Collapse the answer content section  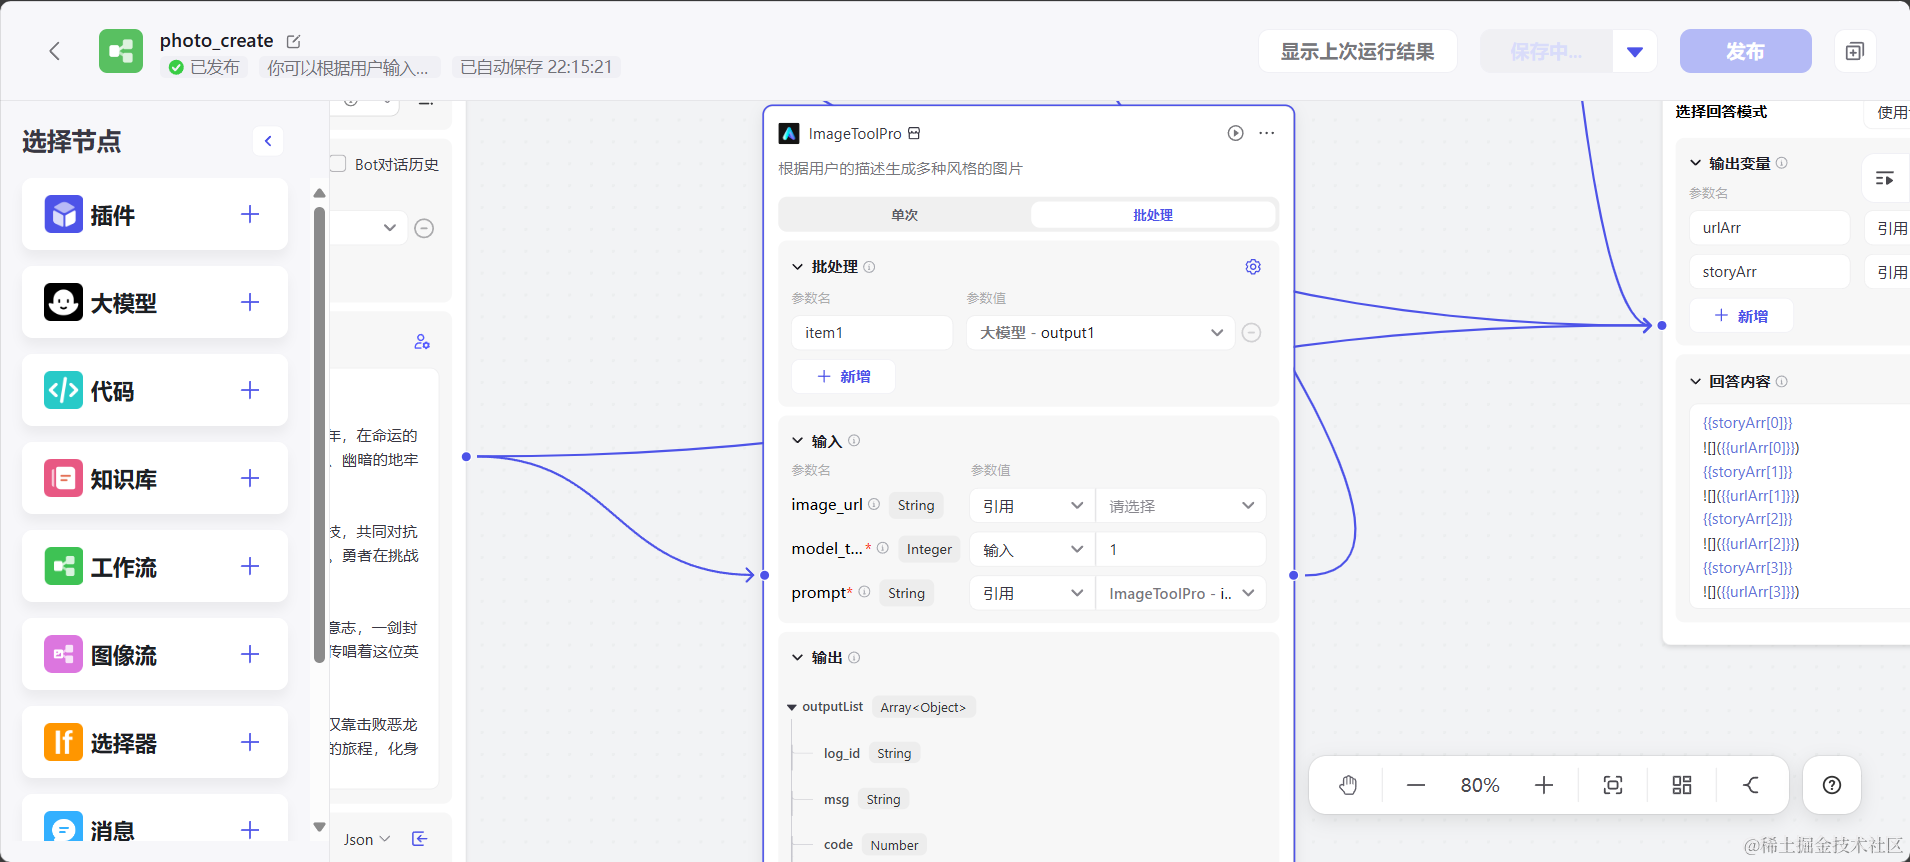tap(1695, 381)
